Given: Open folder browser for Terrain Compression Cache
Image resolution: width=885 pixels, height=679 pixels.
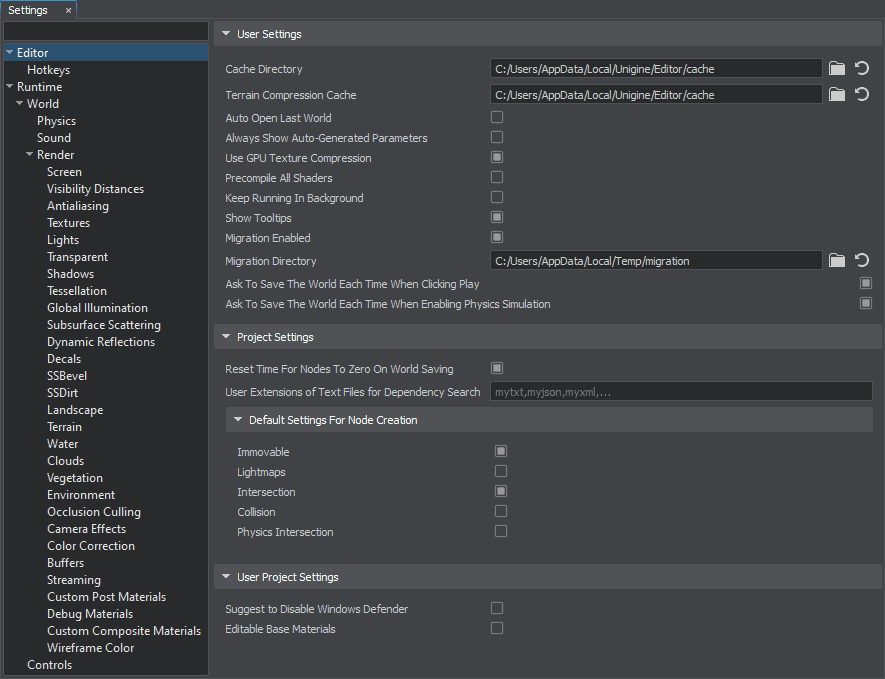Looking at the screenshot, I should click(837, 95).
